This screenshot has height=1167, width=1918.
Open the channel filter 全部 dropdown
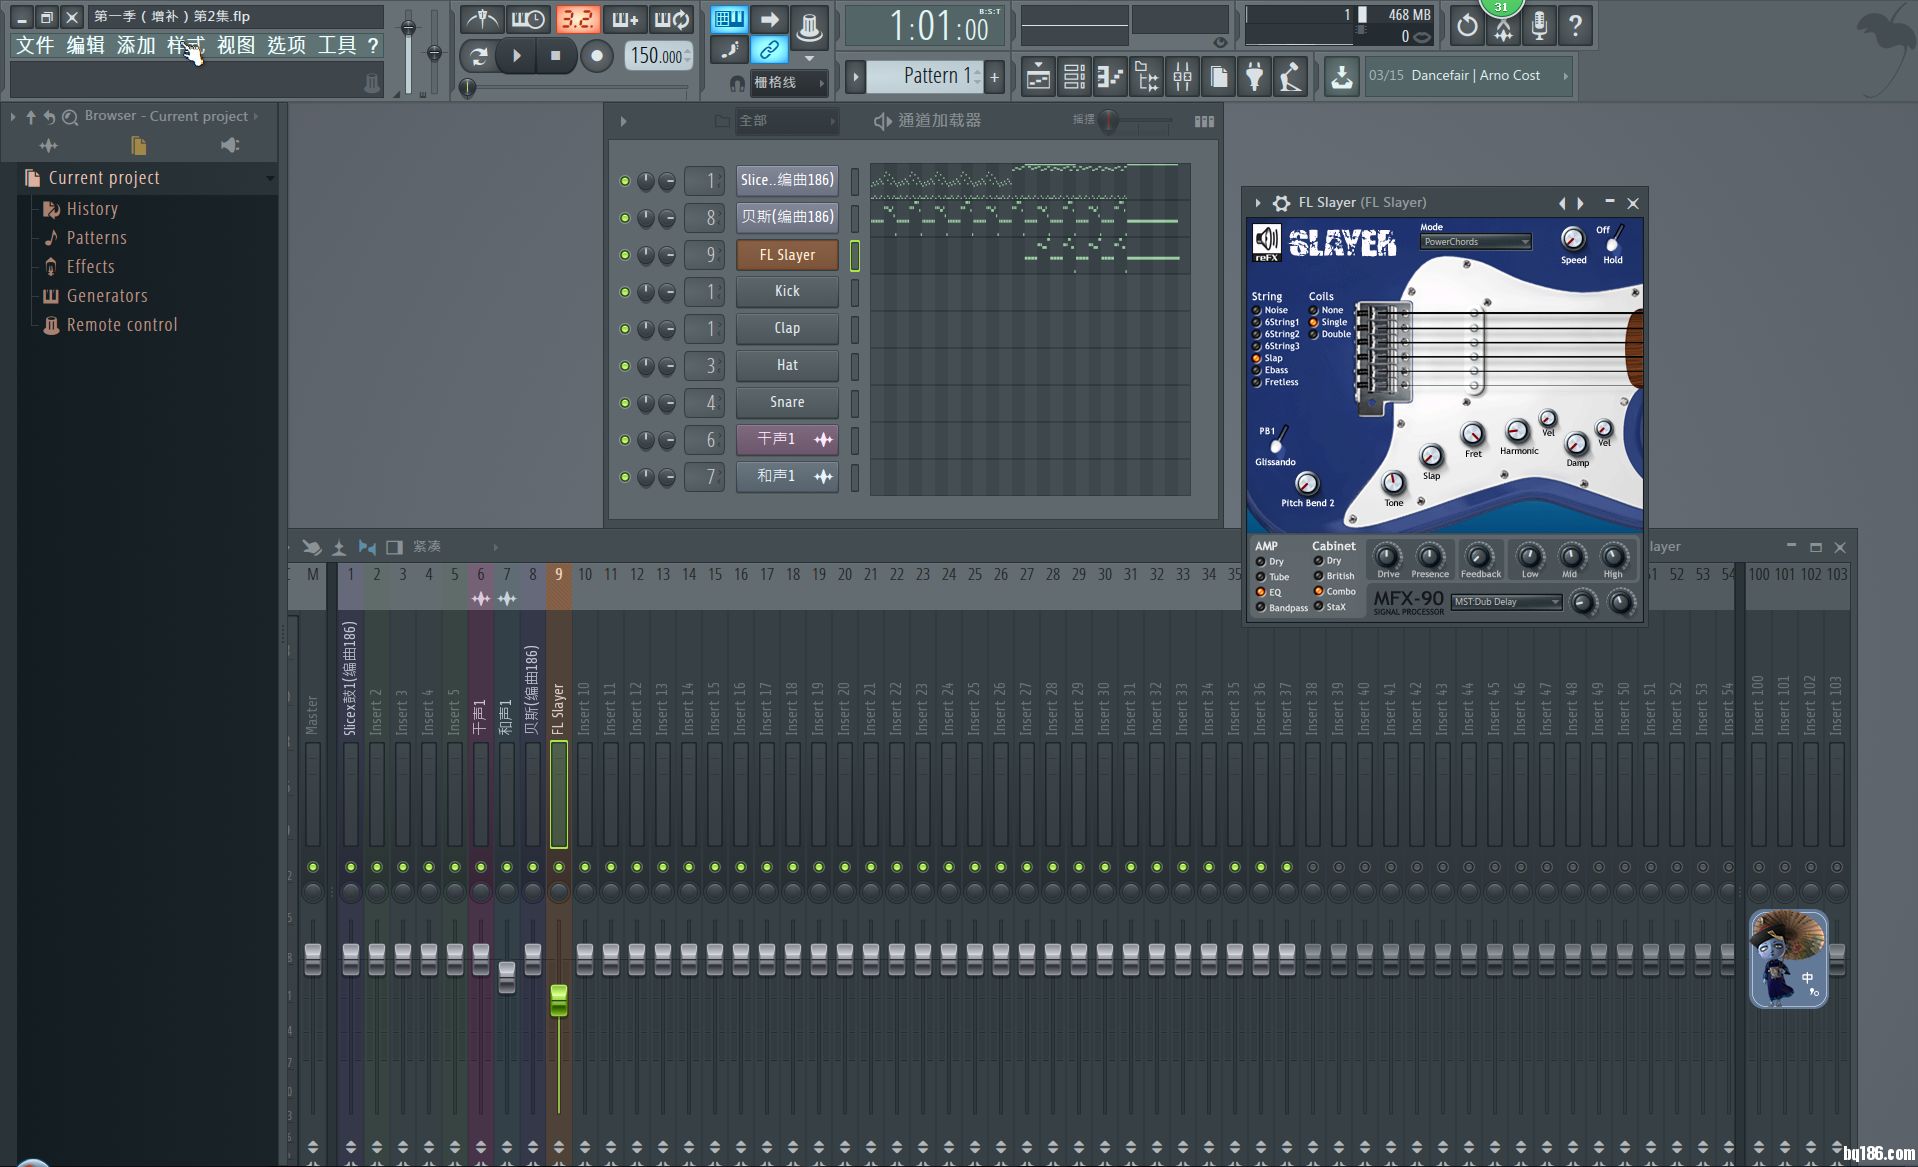coord(786,121)
